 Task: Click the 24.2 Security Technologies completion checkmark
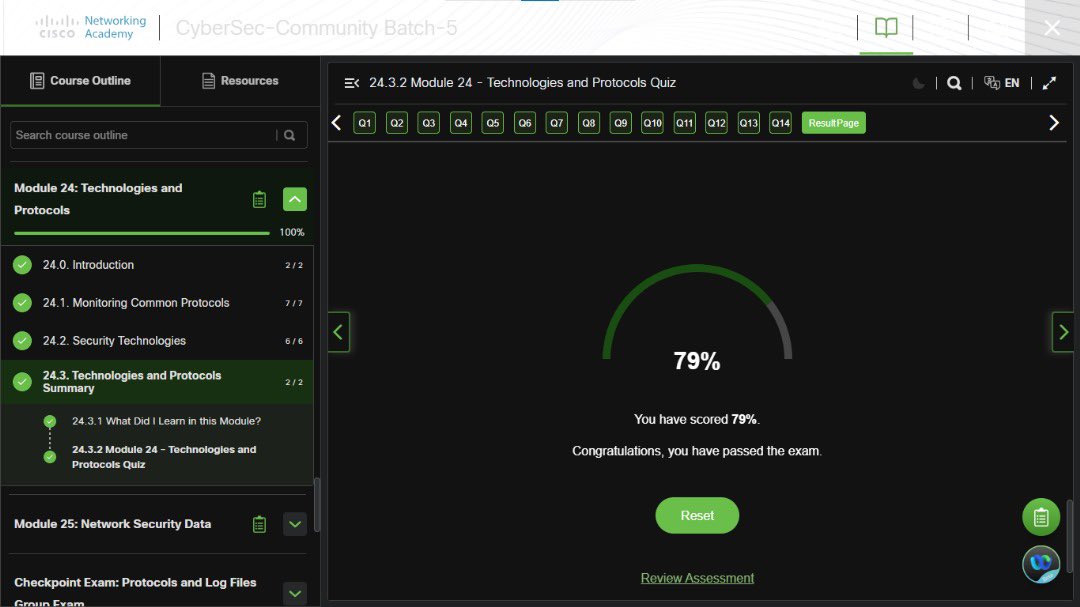pos(22,340)
